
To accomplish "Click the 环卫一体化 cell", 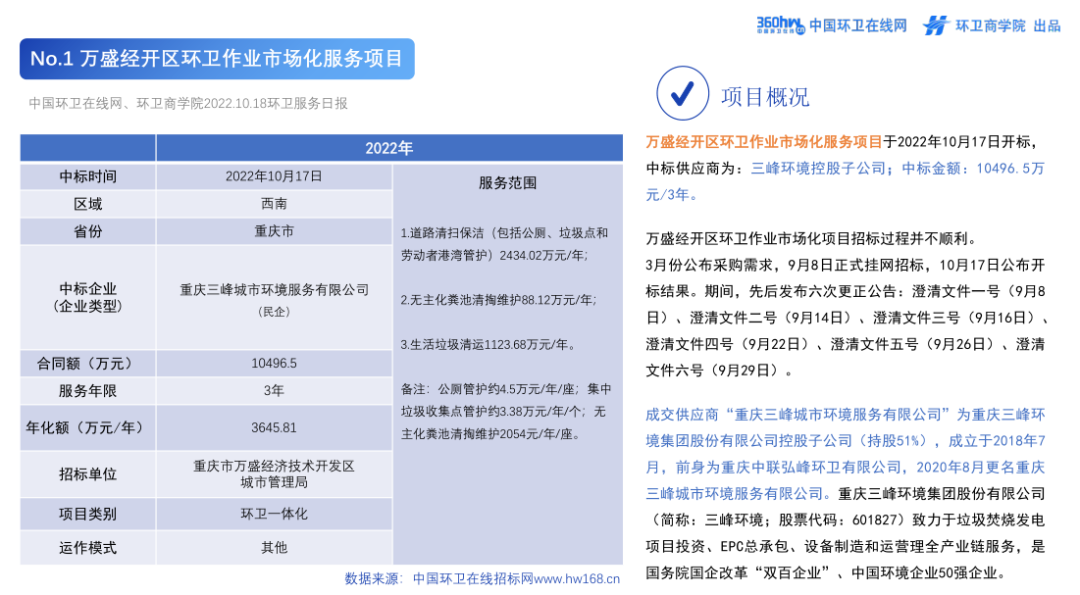I will pyautogui.click(x=273, y=514).
